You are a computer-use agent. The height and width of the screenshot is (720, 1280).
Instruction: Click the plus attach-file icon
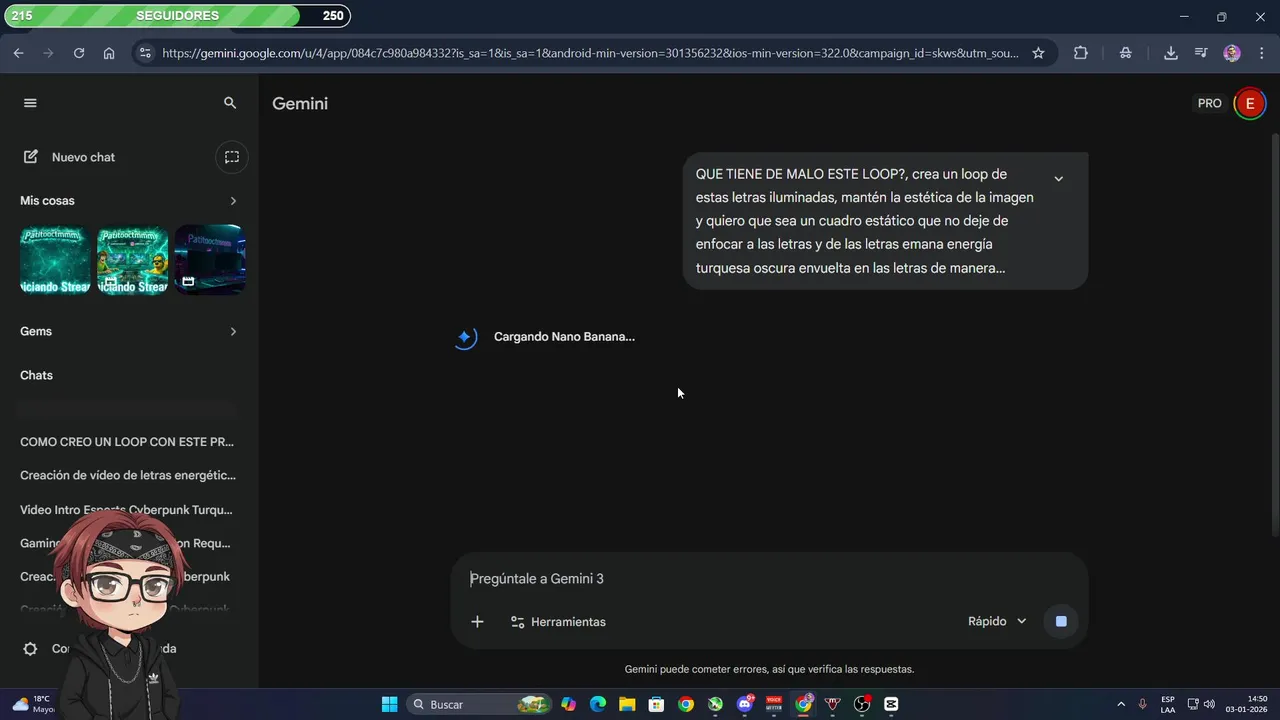point(477,622)
